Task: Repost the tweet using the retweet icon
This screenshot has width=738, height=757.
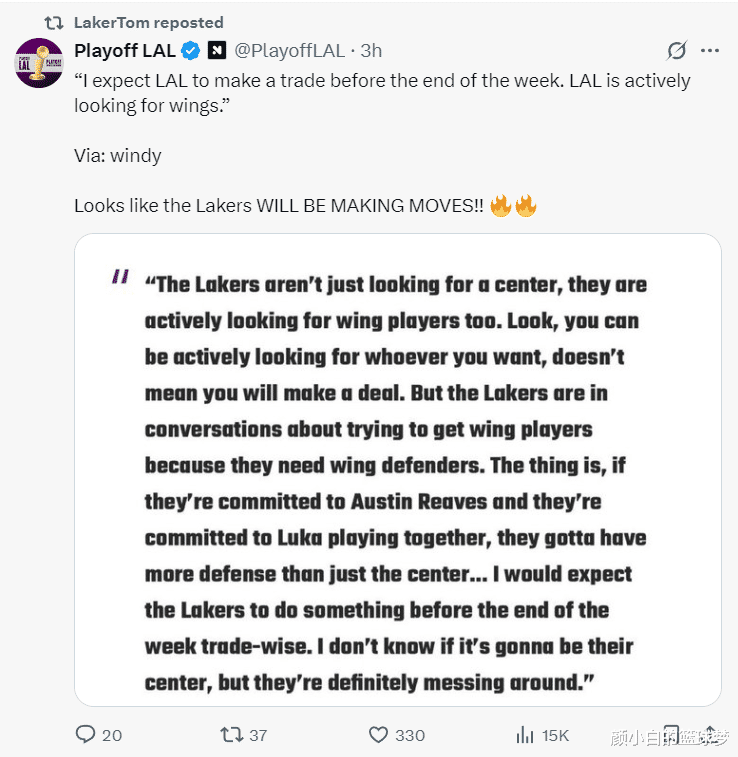Action: pos(231,735)
